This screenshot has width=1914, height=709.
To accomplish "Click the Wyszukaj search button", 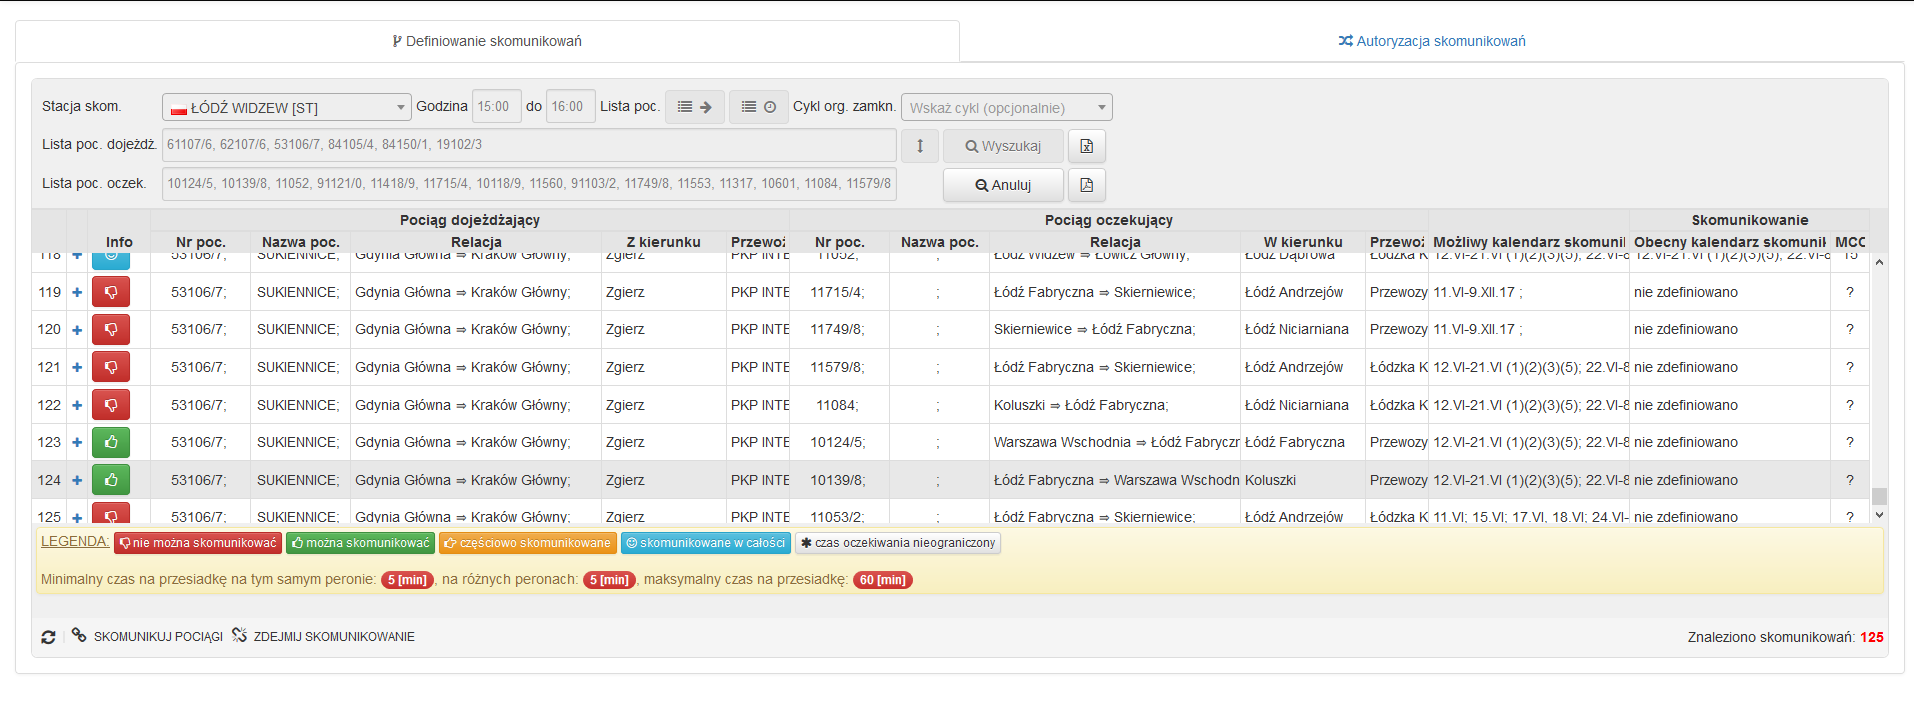I will [1003, 146].
